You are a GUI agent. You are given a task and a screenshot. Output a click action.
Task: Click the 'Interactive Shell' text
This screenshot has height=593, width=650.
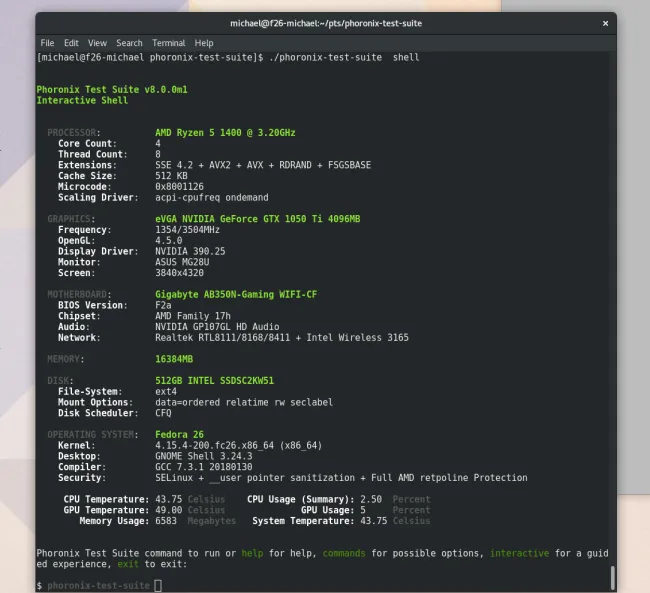point(82,100)
